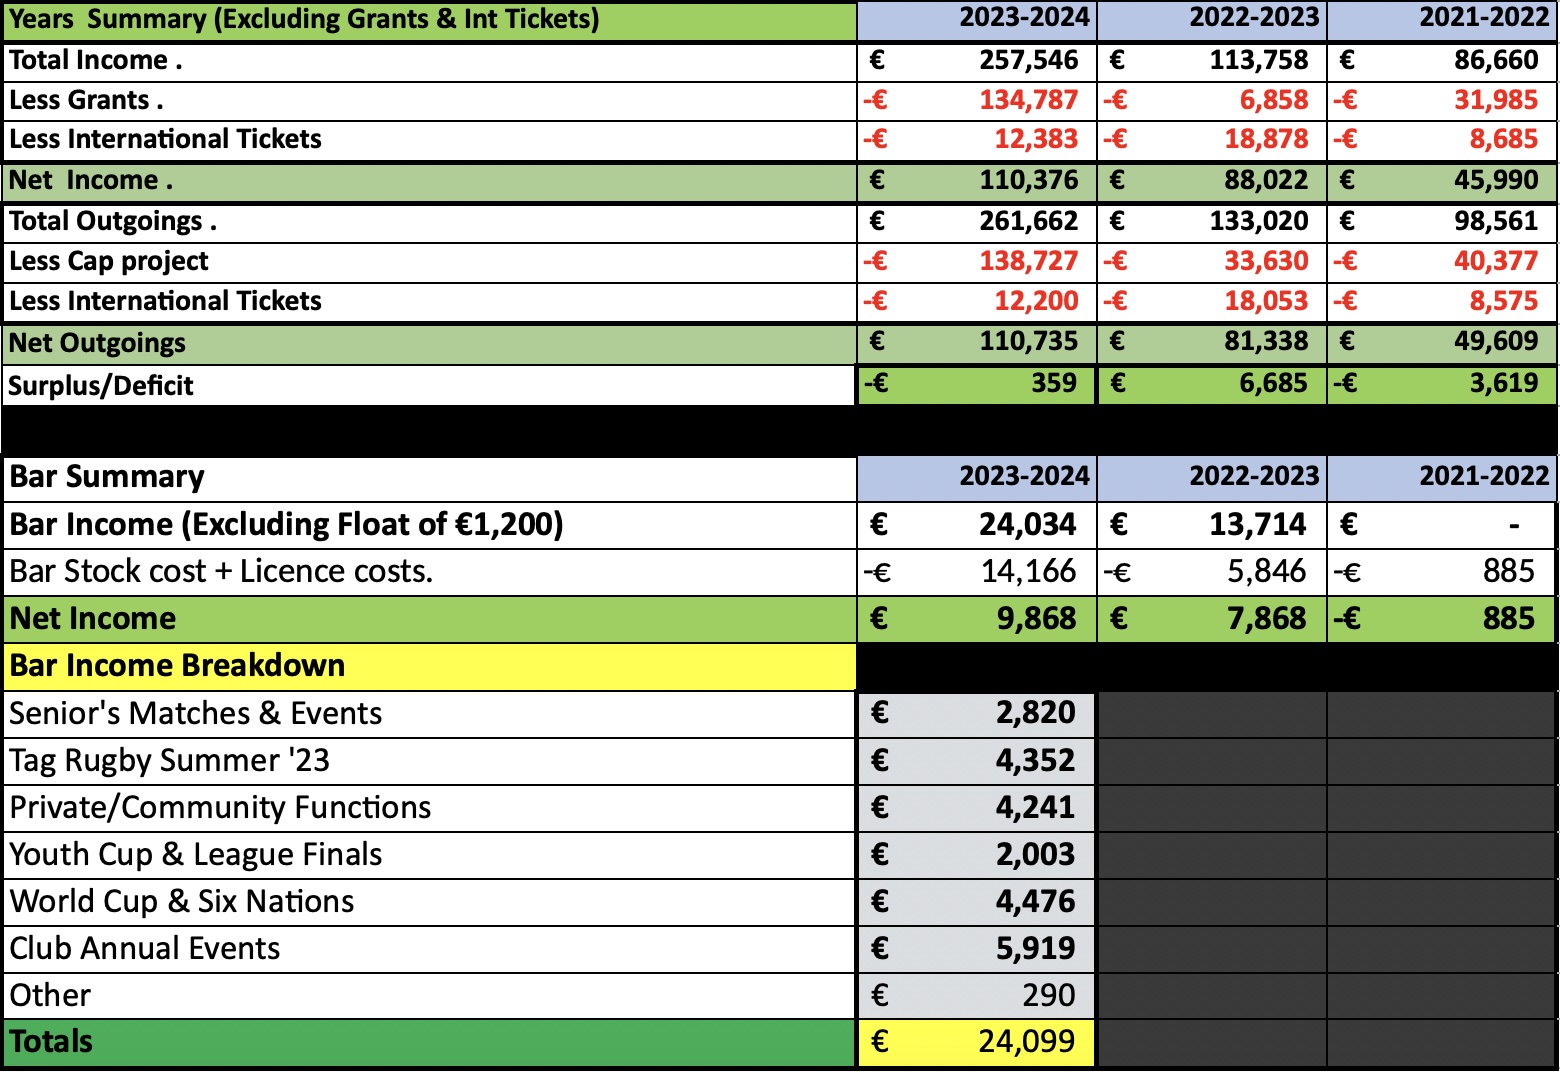Select the Total Income value 86,660
Screen dimensions: 1560x1072
(1496, 60)
